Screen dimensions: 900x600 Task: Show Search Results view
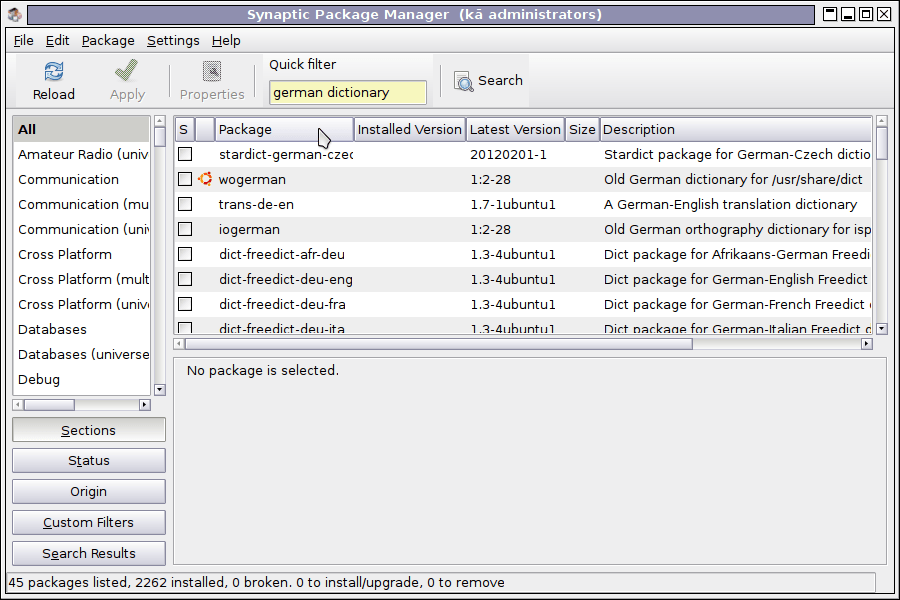89,553
